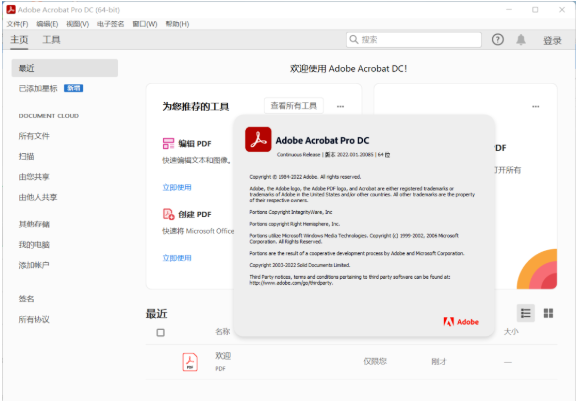Select 我的电脑 in the sidebar
This screenshot has width=576, height=401.
coord(34,245)
